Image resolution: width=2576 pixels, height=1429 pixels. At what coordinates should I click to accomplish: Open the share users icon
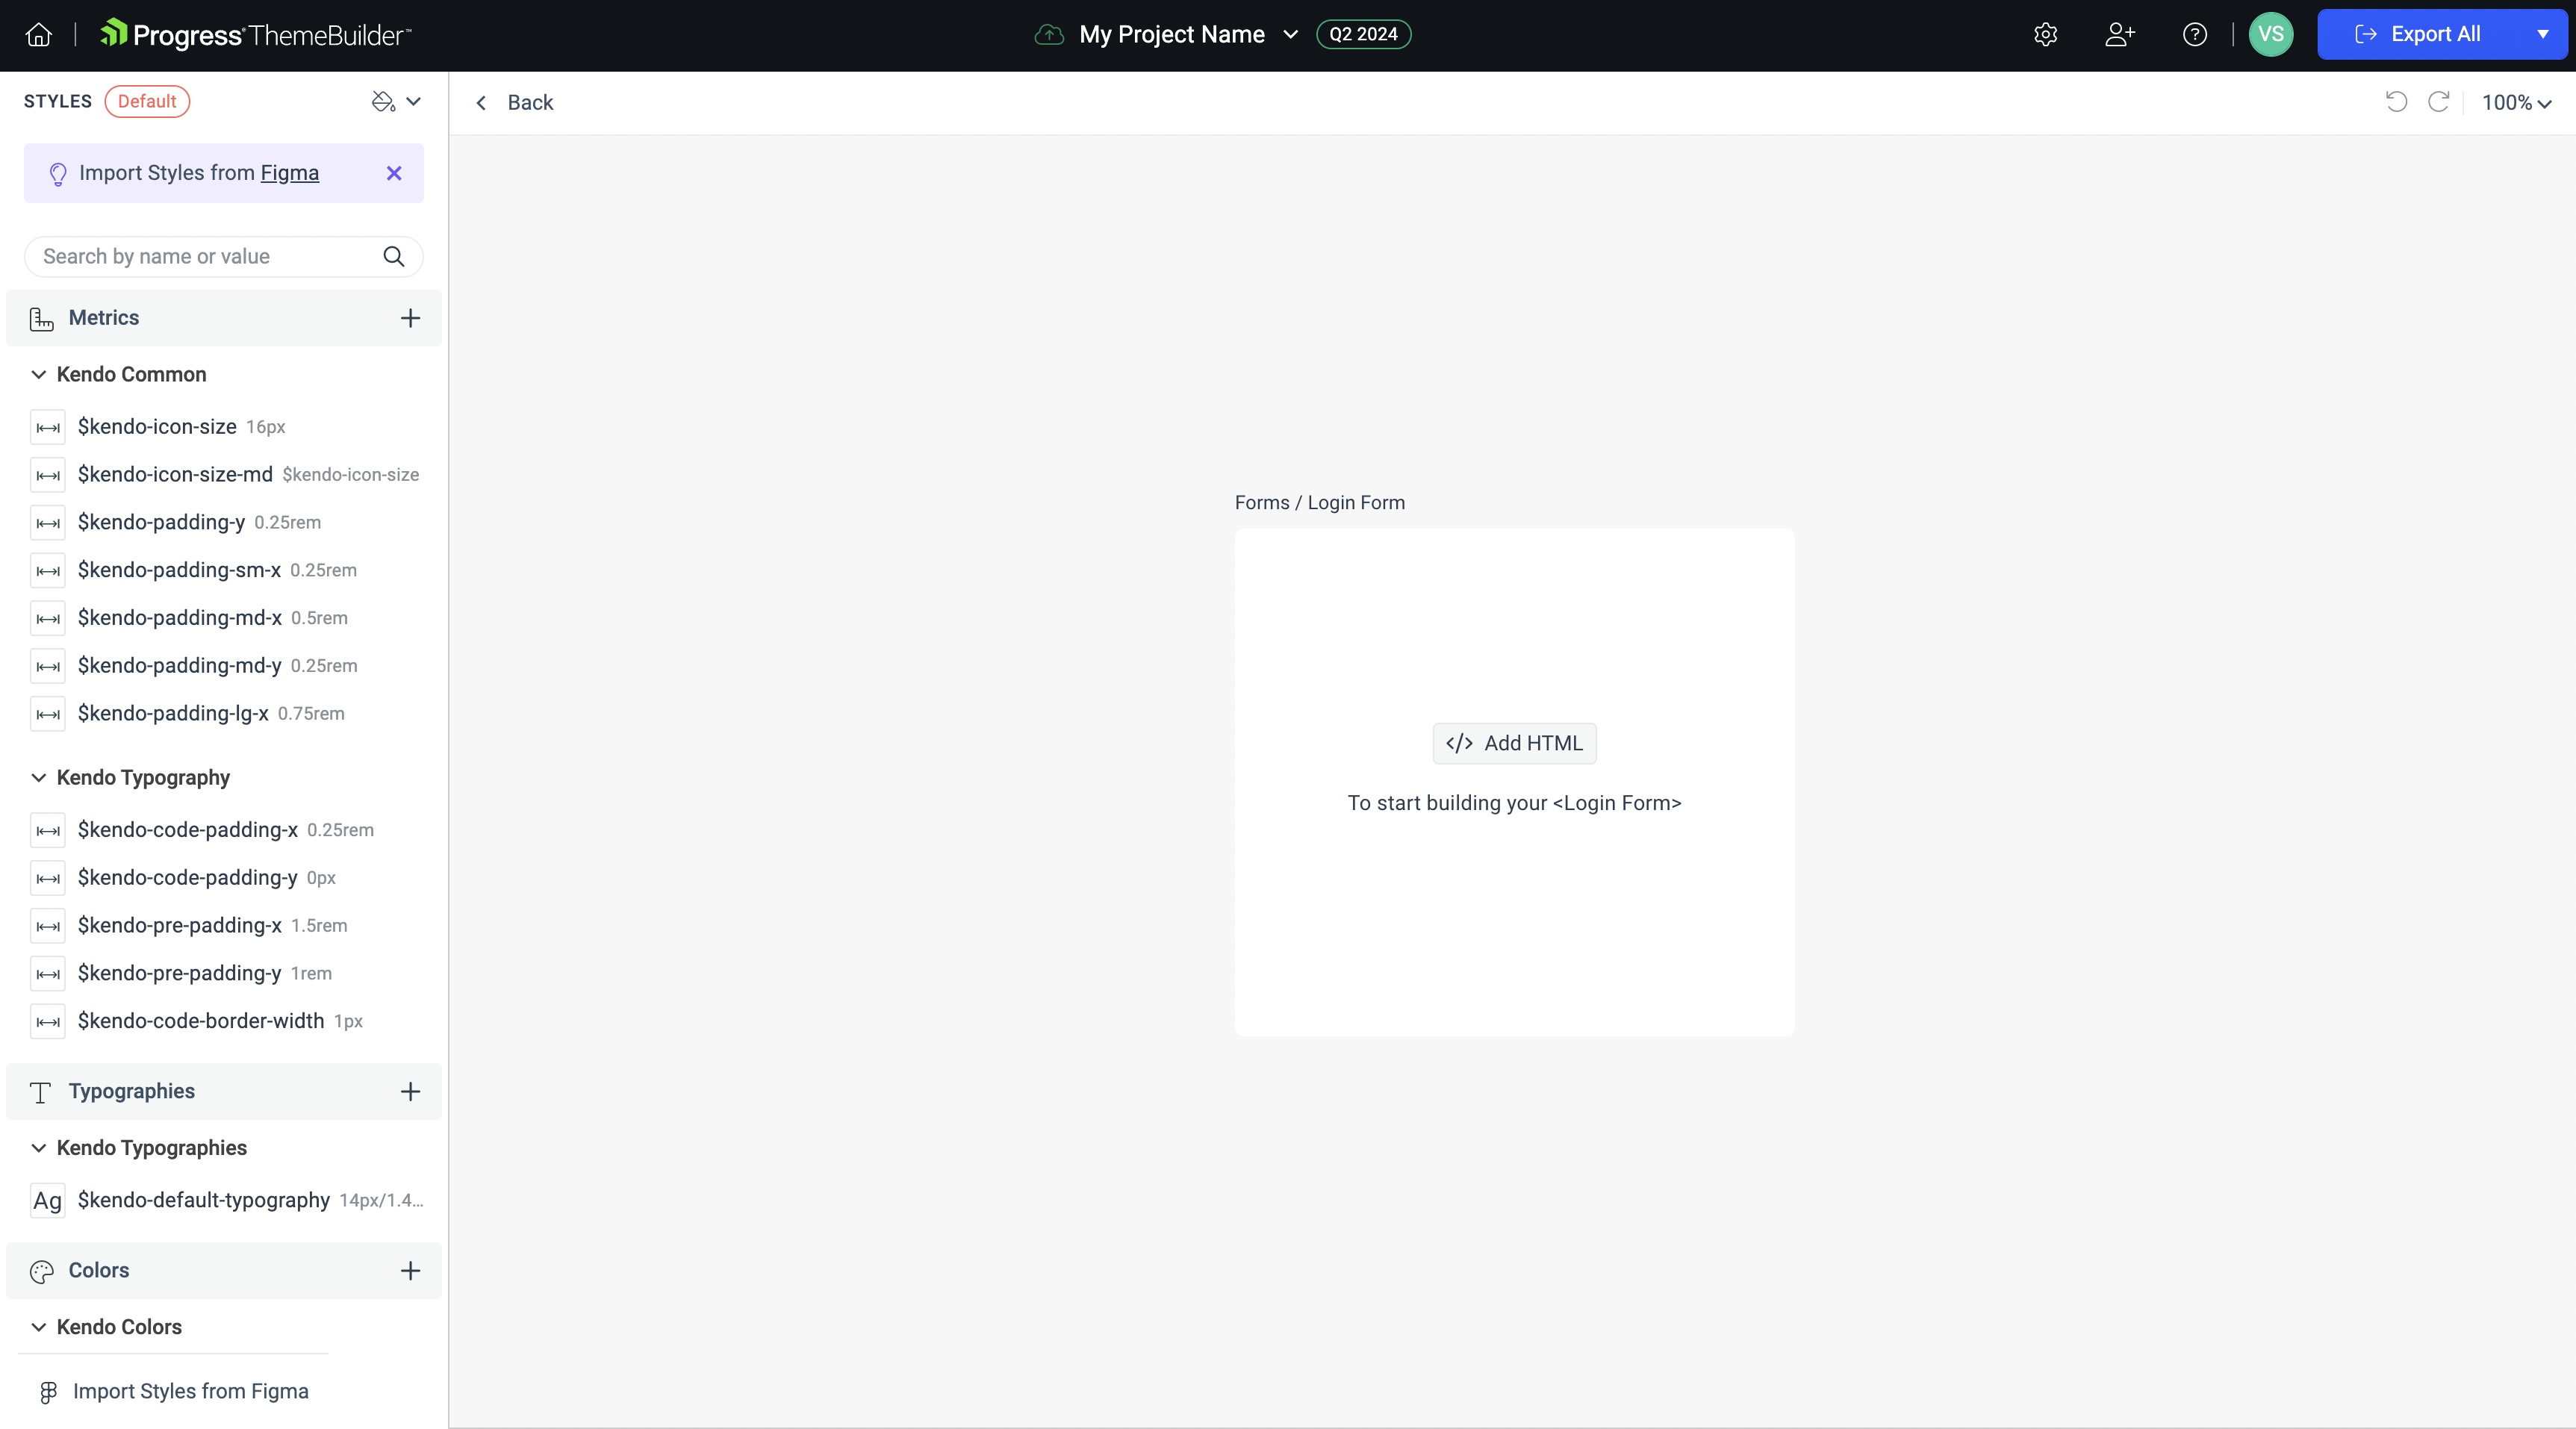tap(2120, 35)
